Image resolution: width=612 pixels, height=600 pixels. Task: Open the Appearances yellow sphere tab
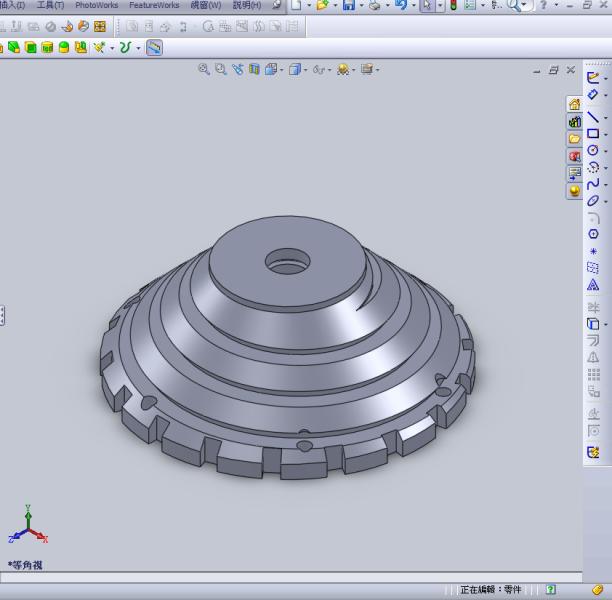click(x=575, y=191)
